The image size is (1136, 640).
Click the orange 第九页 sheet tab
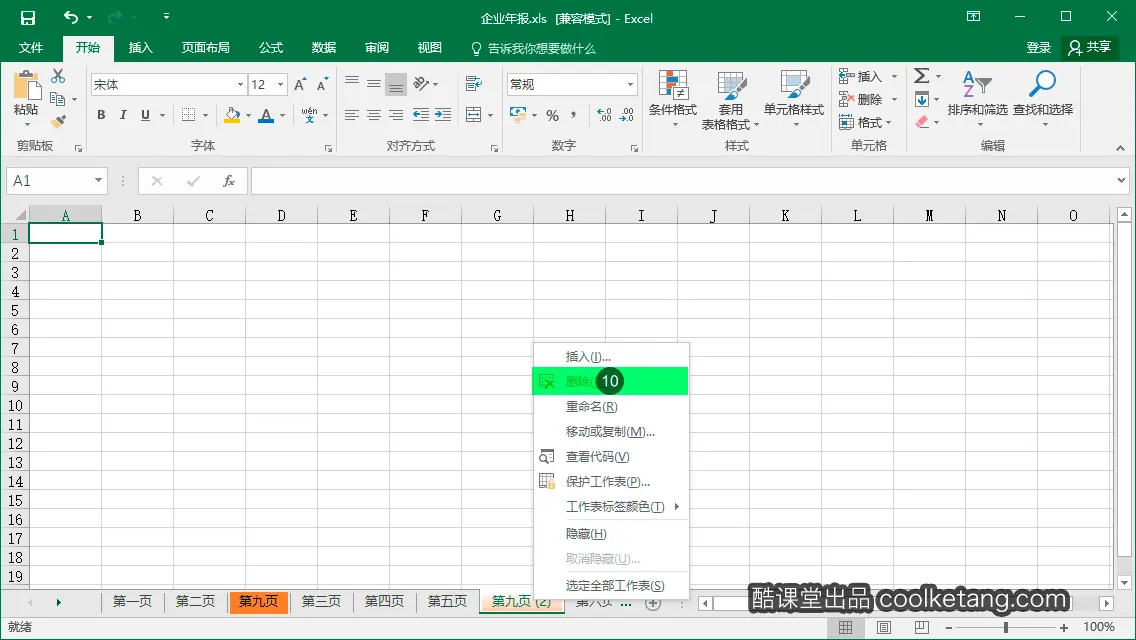259,601
